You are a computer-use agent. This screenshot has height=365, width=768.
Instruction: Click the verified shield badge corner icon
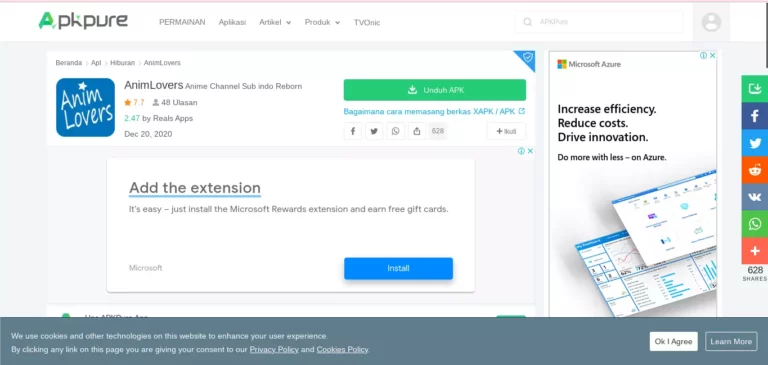(528, 57)
